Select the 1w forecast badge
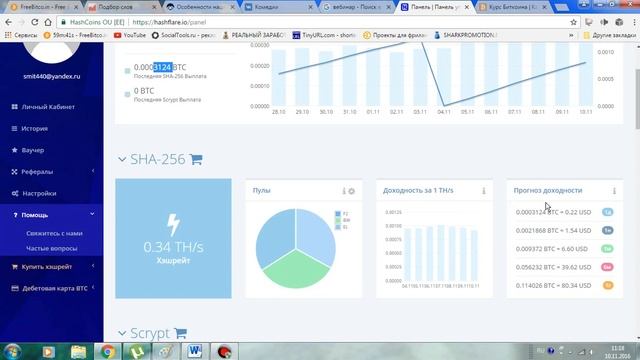This screenshot has width=640, height=360. point(607,231)
